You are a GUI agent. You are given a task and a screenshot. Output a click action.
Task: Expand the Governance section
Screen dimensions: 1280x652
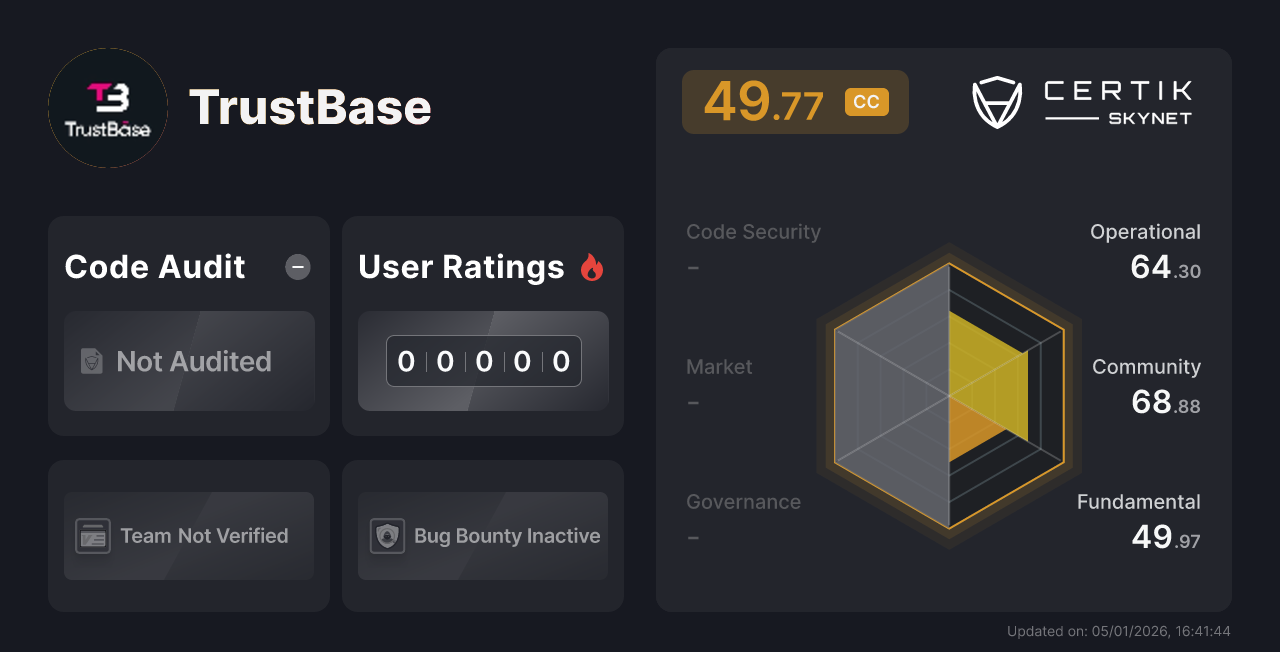click(x=743, y=501)
